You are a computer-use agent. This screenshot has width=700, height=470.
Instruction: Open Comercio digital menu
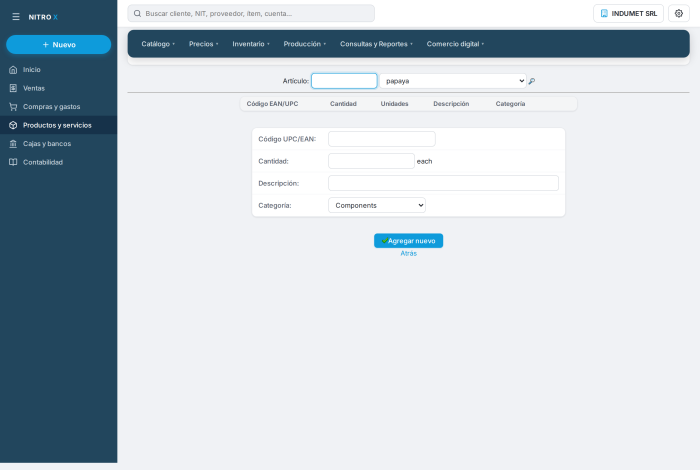pyautogui.click(x=455, y=44)
